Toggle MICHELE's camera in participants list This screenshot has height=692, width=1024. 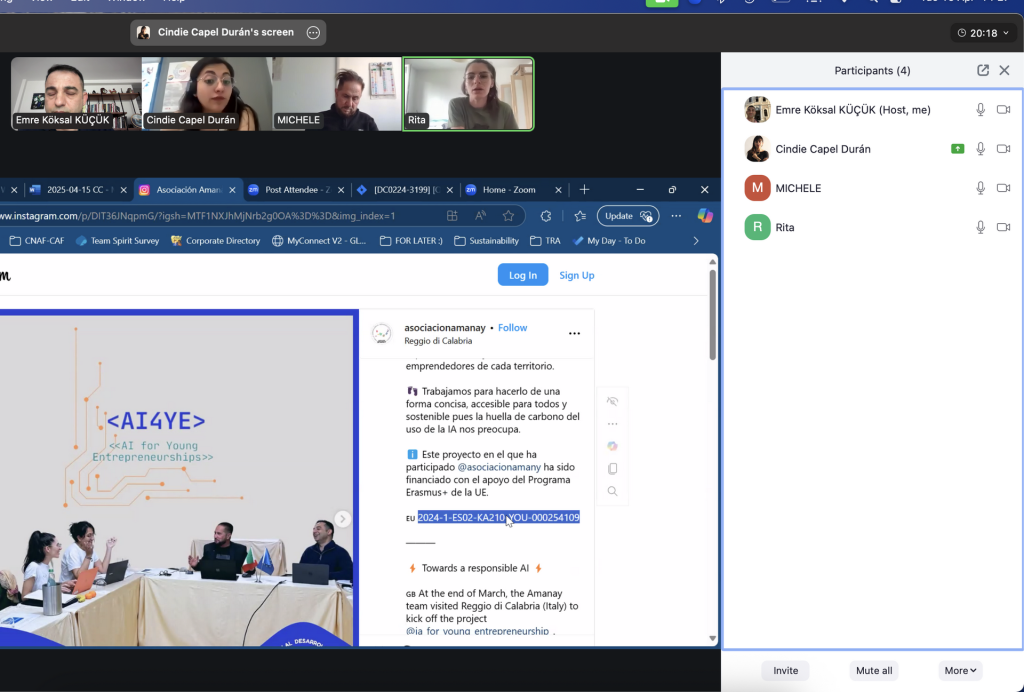[1003, 188]
